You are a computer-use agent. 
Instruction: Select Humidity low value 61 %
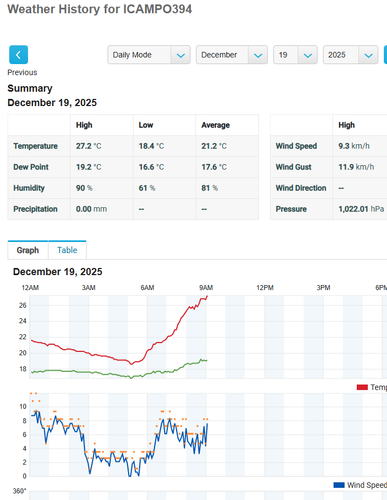(x=147, y=188)
